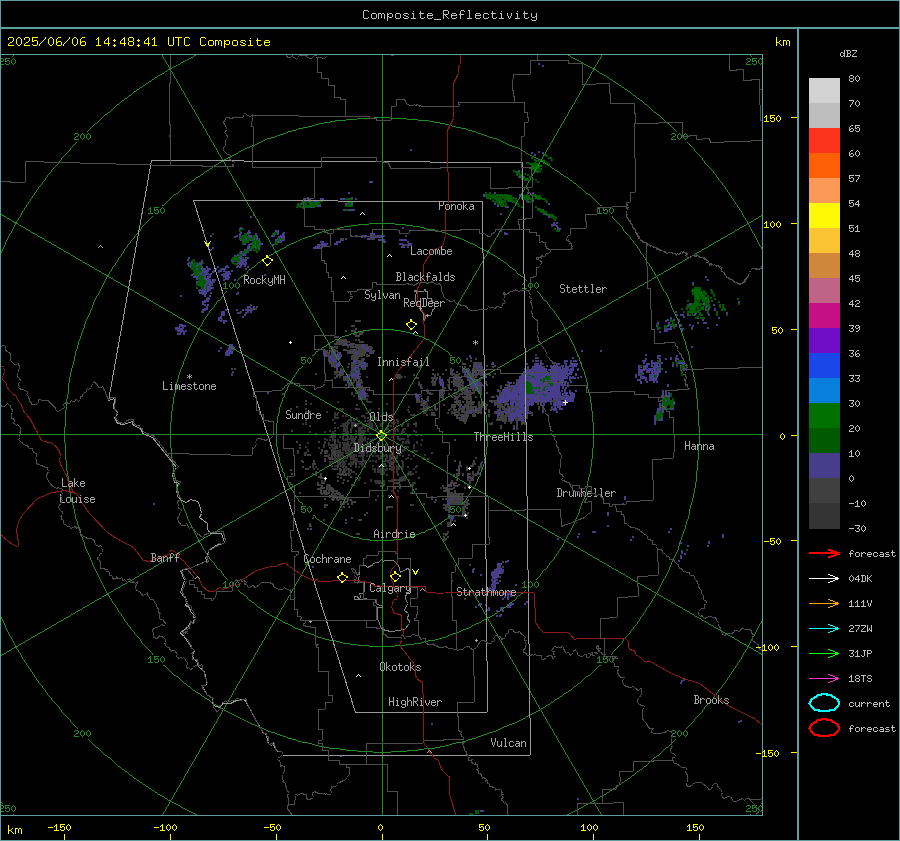Click the Drumheller city label
Image resolution: width=900 pixels, height=841 pixels.
[x=586, y=493]
